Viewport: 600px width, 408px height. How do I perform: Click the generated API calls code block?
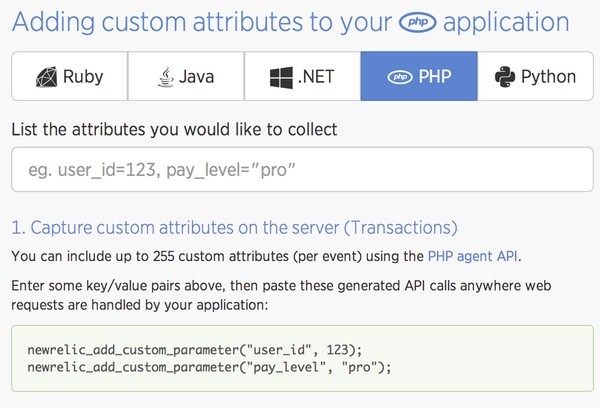[302, 358]
